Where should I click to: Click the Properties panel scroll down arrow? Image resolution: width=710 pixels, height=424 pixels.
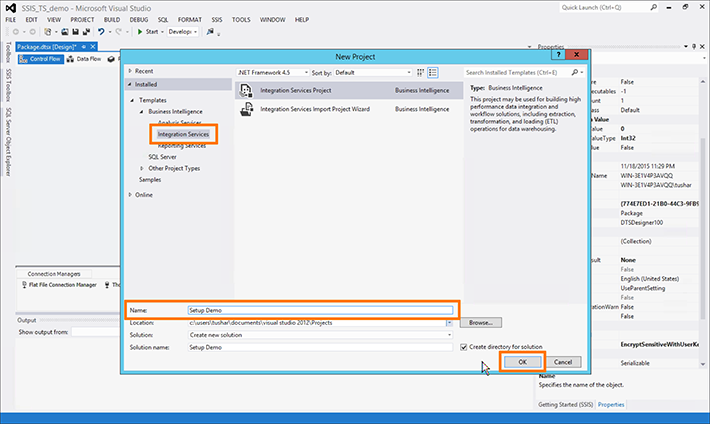(702, 364)
